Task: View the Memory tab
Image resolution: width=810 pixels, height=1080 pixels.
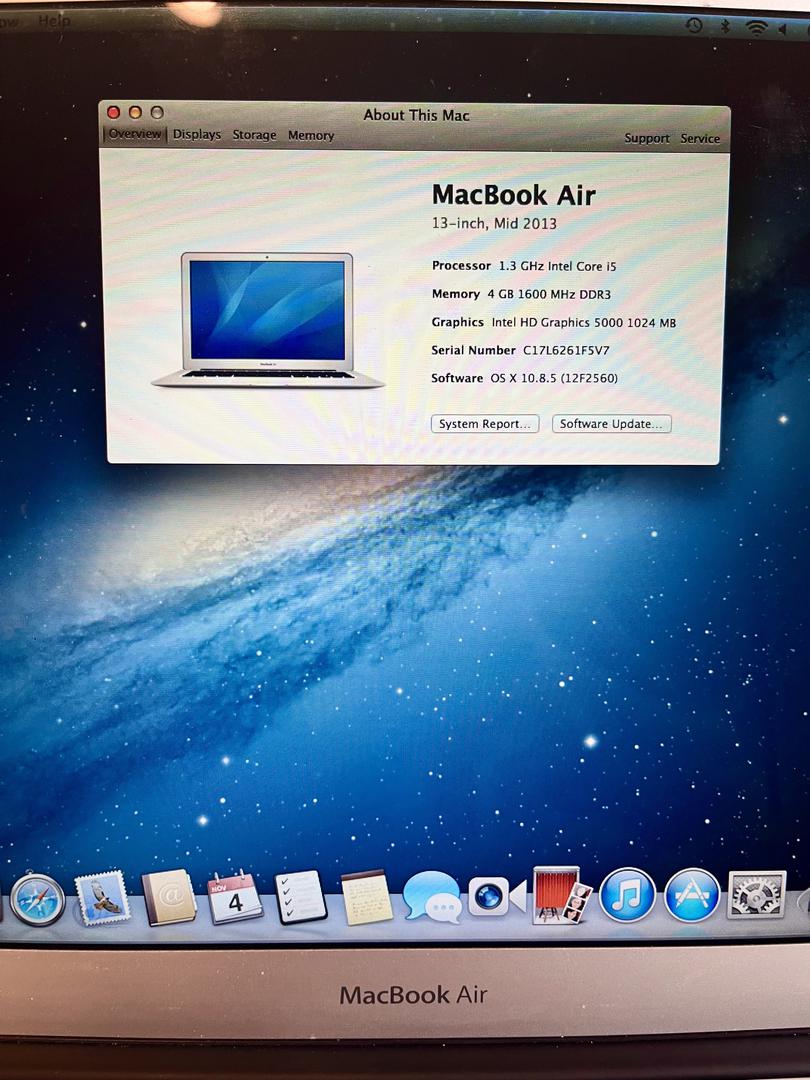Action: point(311,136)
